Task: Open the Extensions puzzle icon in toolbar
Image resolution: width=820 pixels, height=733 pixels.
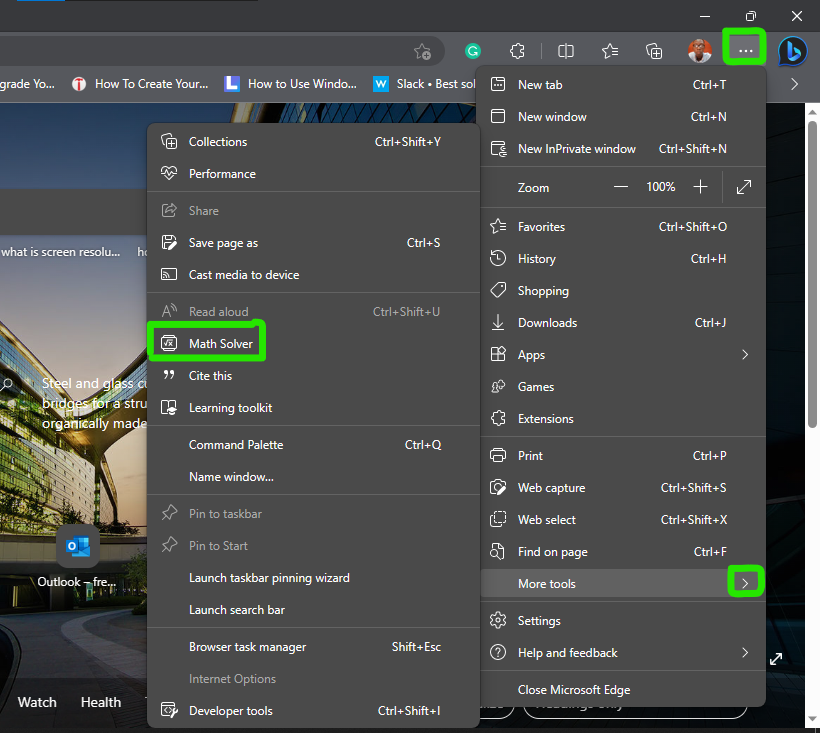Action: (517, 51)
